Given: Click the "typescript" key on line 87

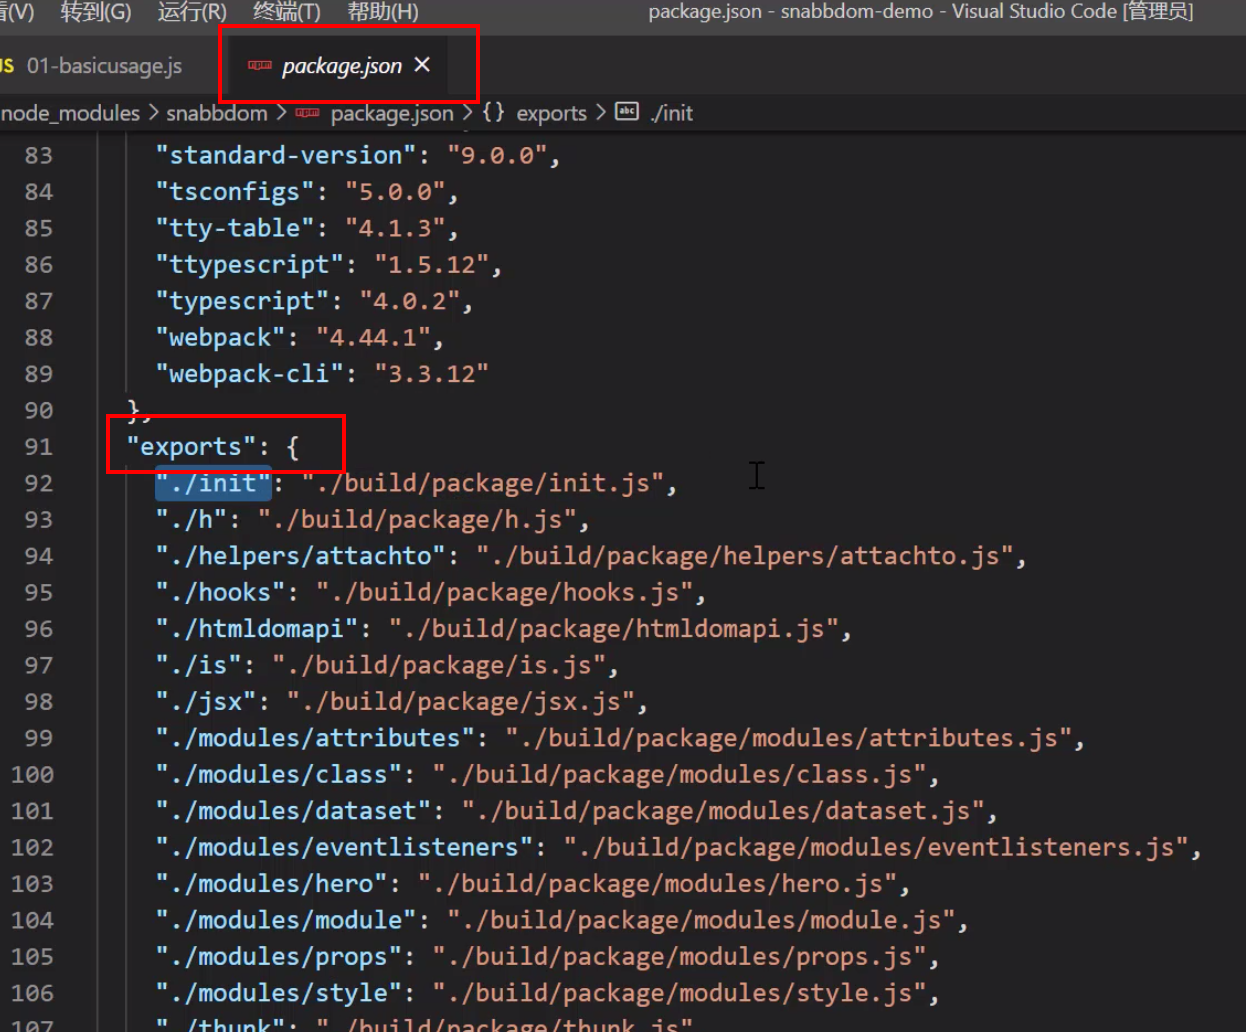Looking at the screenshot, I should tap(242, 302).
